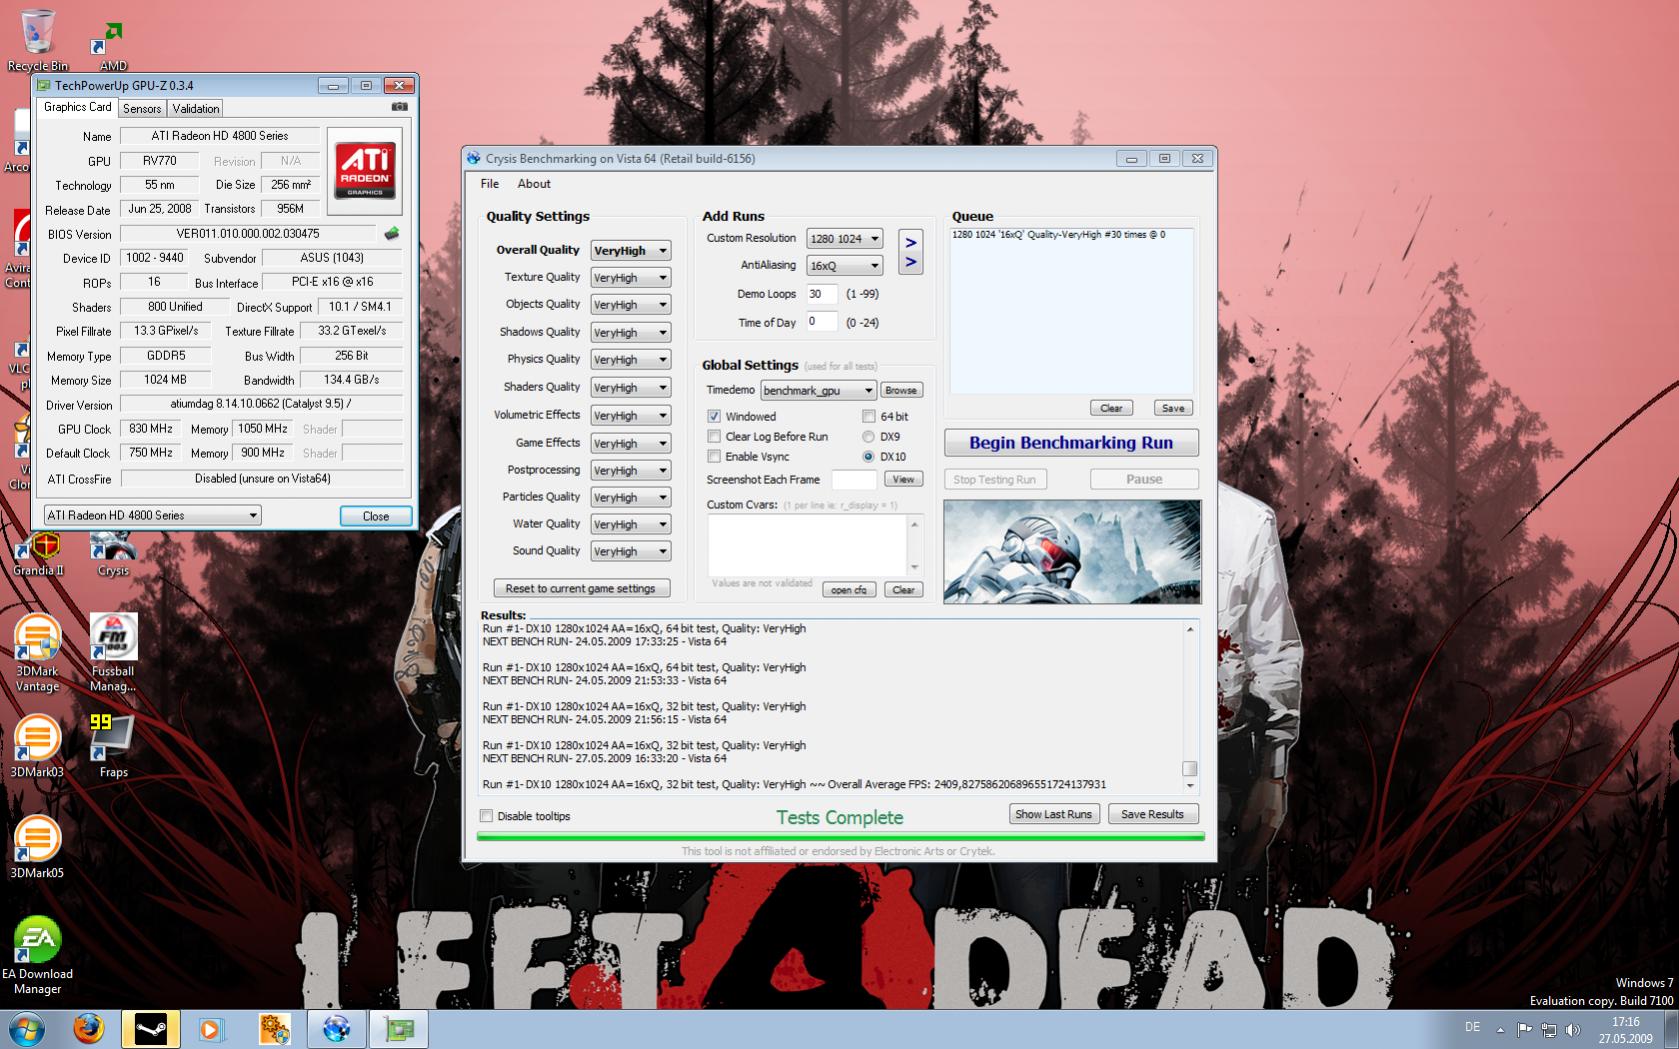Open Windows Media Player taskbar icon
Viewport: 1679px width, 1049px height.
pos(211,1028)
